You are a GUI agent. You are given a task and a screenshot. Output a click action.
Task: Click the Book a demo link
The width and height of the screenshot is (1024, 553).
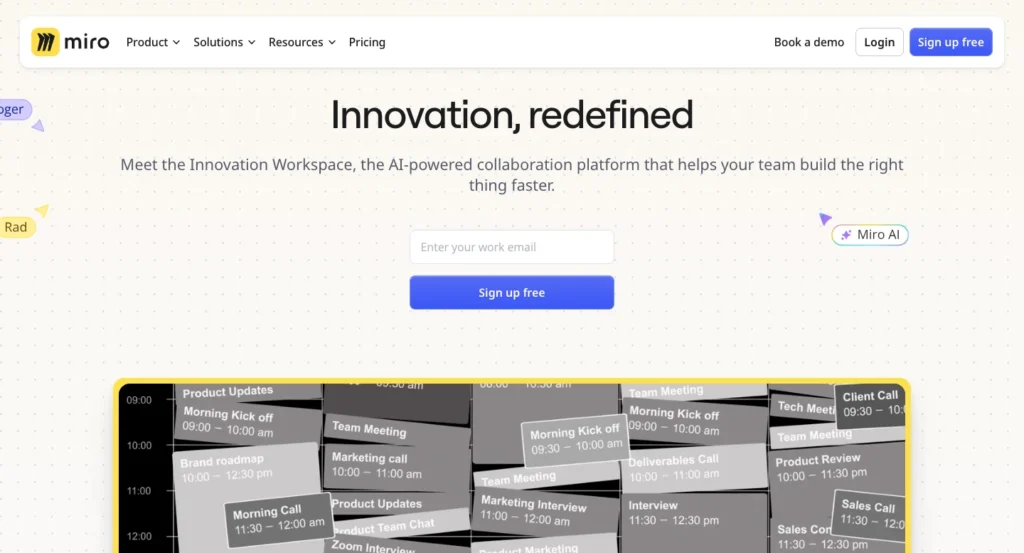coord(809,42)
